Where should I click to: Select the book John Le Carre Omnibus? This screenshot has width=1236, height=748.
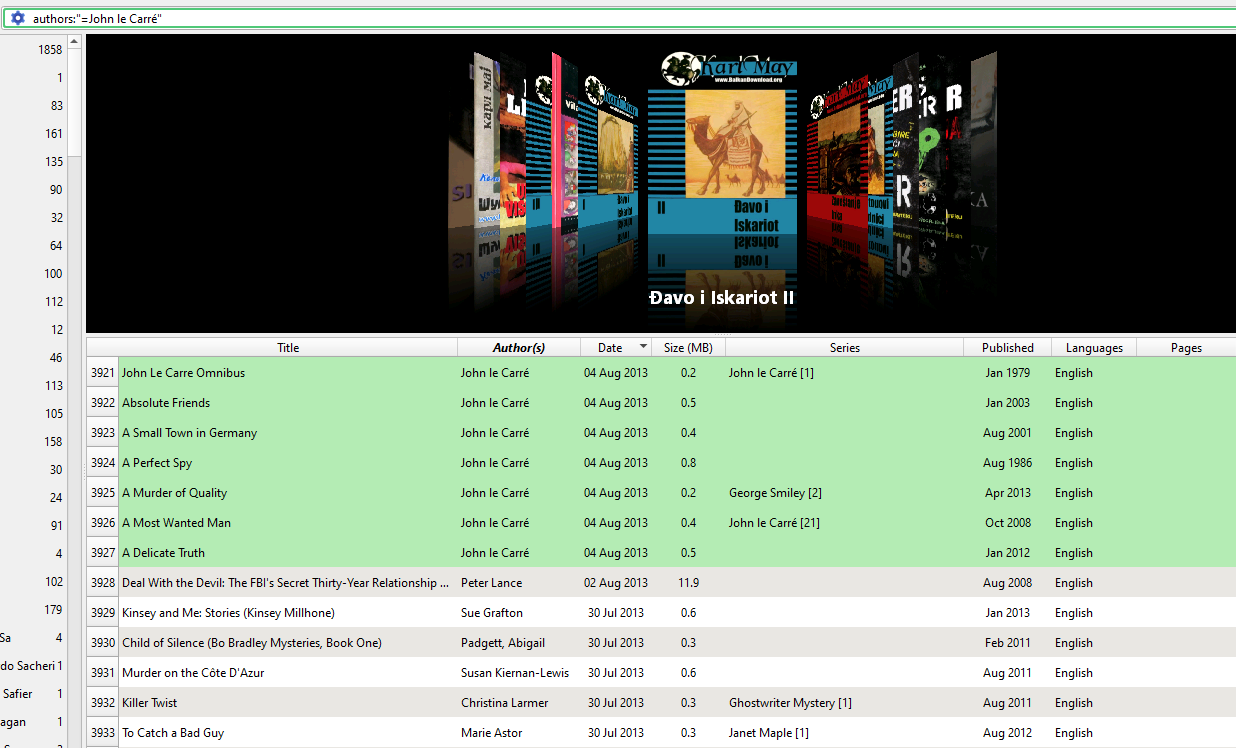click(x=183, y=373)
